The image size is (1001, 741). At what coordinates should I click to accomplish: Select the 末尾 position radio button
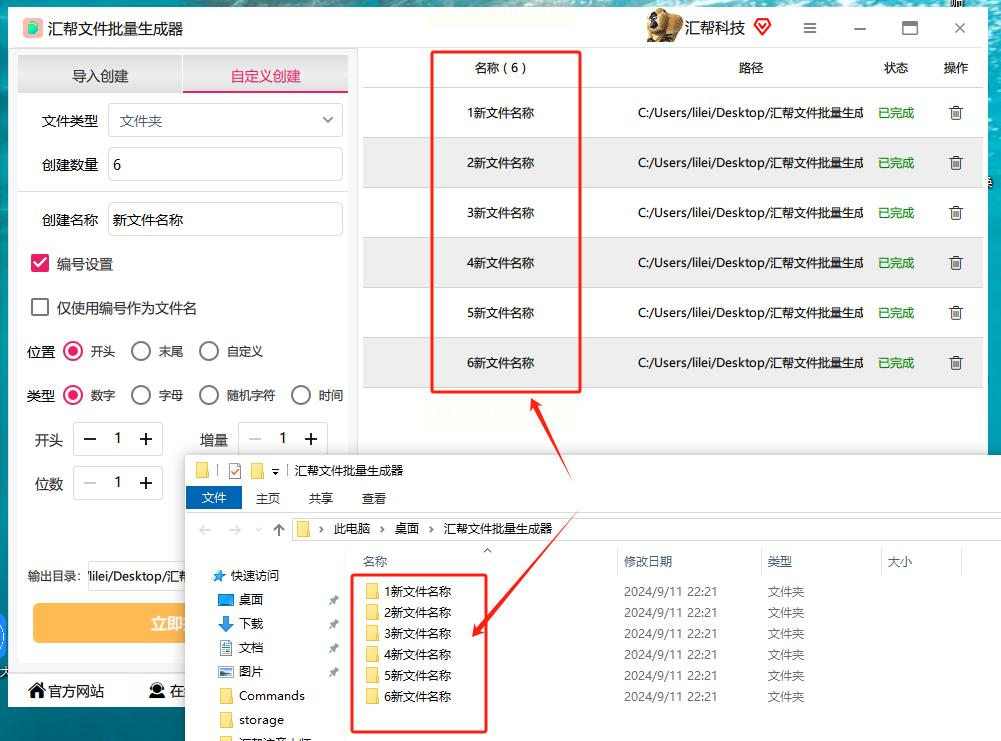[140, 351]
